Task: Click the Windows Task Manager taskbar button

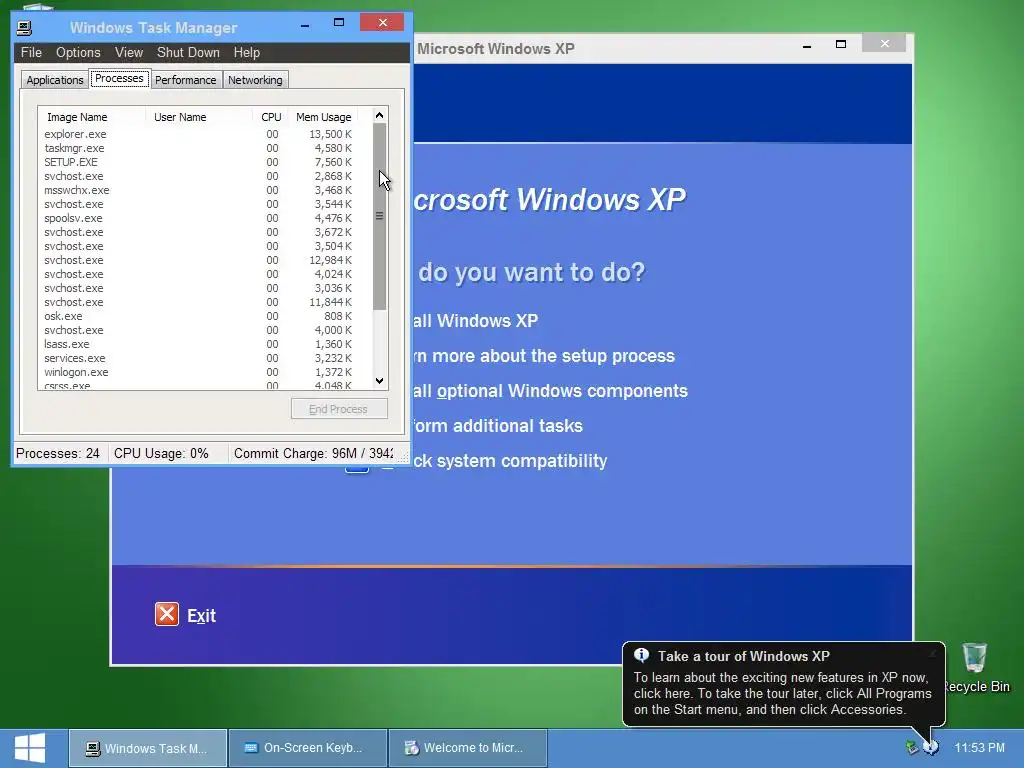Action: click(148, 748)
